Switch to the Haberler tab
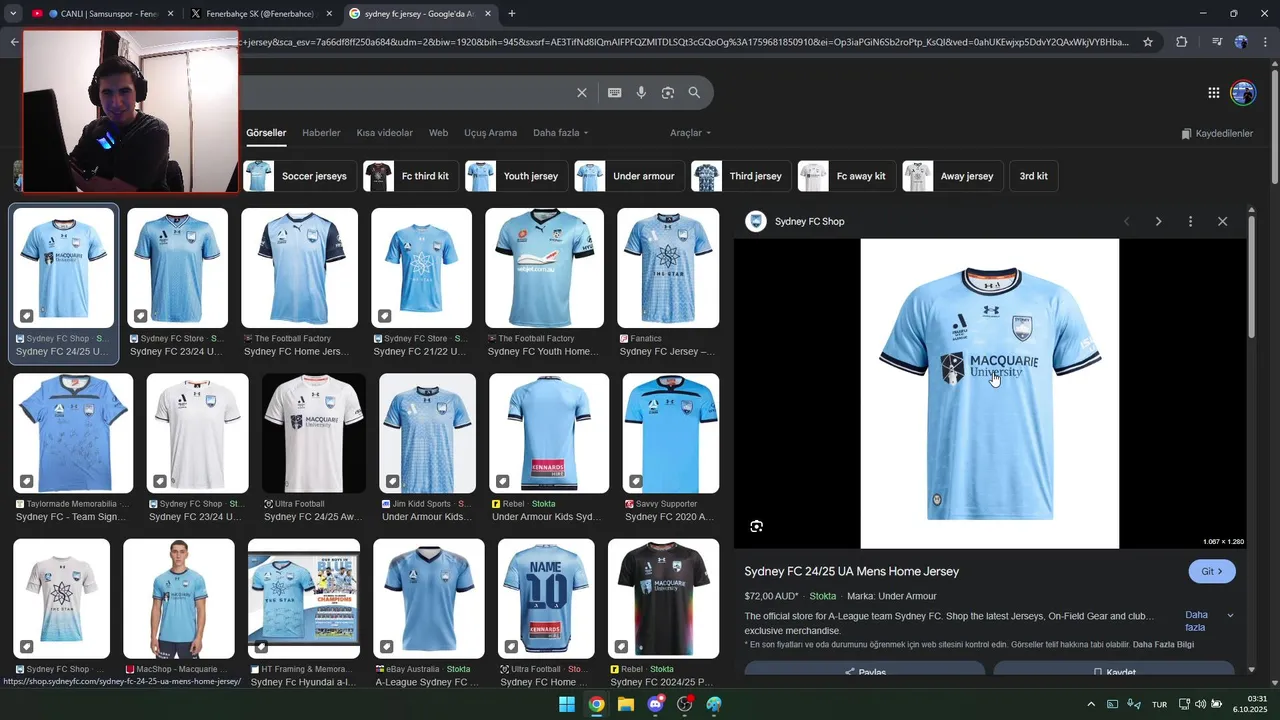 pyautogui.click(x=321, y=133)
